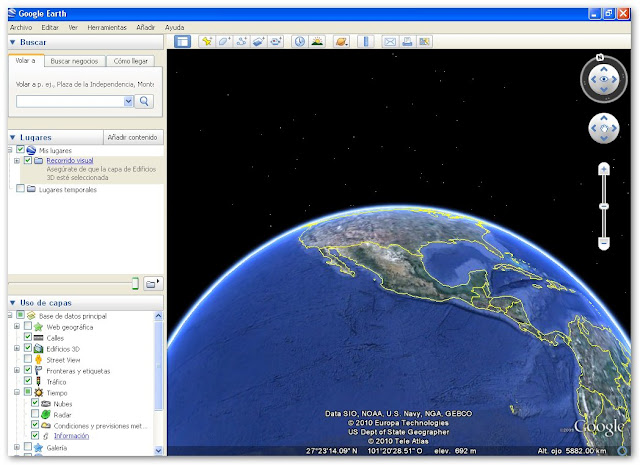Add a placemark with the pushpin icon
The image size is (640, 465).
207,42
